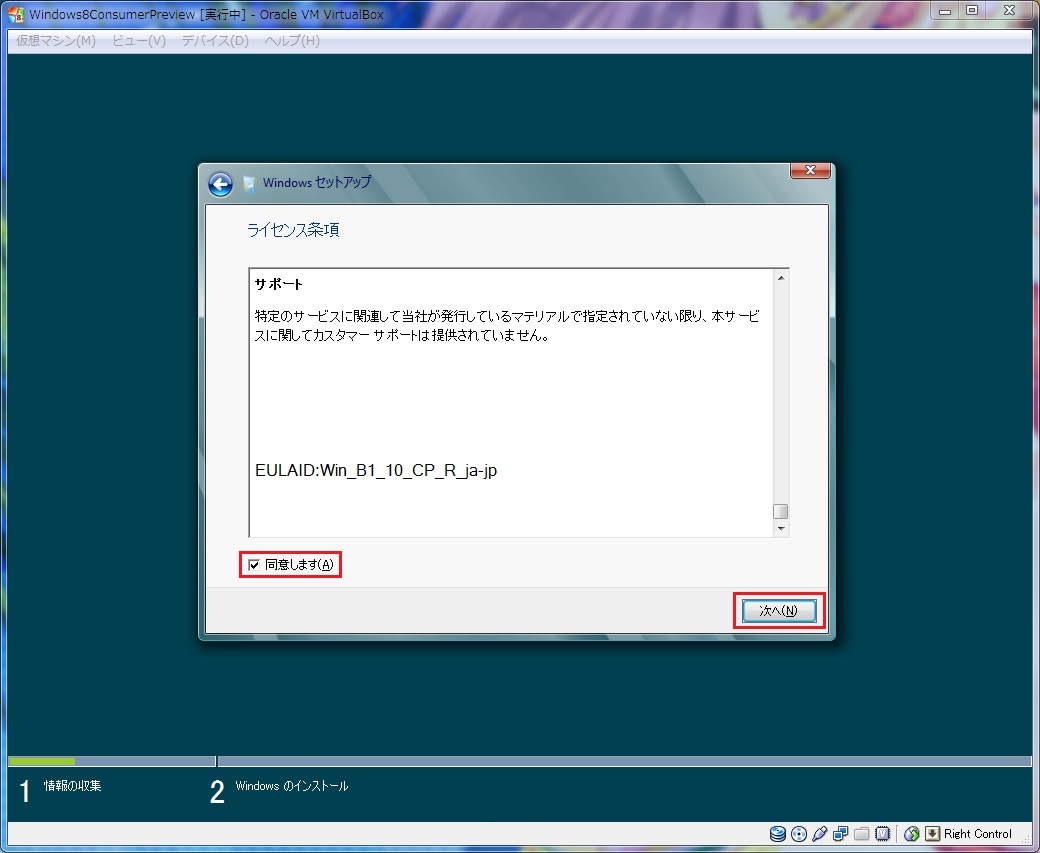The height and width of the screenshot is (853, 1040).
Task: Click the virtualization (V chip) status icon
Action: (882, 834)
